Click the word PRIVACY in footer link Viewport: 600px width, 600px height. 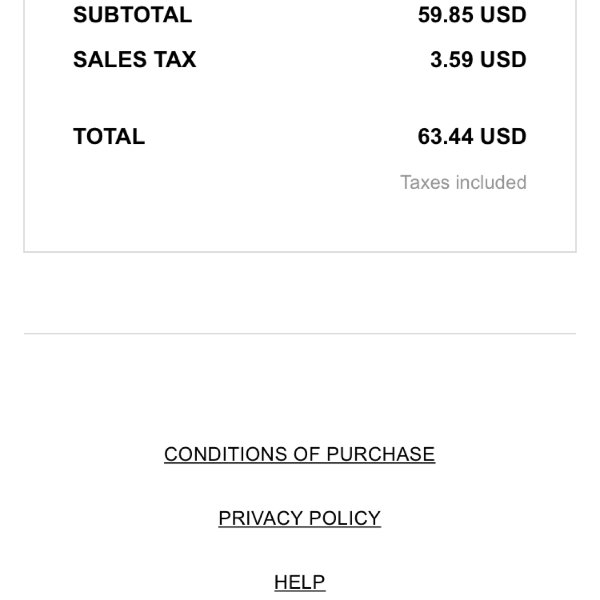pyautogui.click(x=260, y=518)
